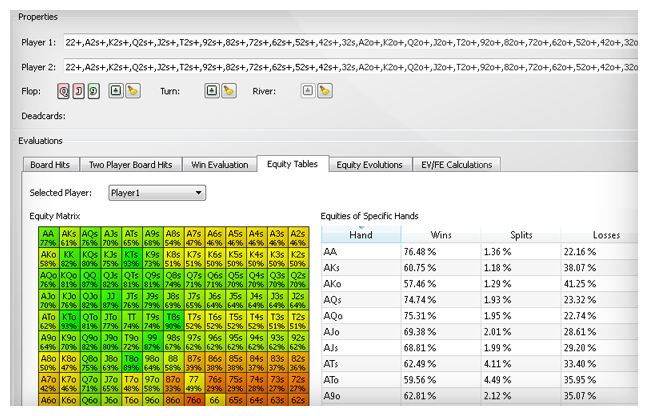Switch to the Win Evaluation tab
This screenshot has height=416, width=648.
coord(219,165)
